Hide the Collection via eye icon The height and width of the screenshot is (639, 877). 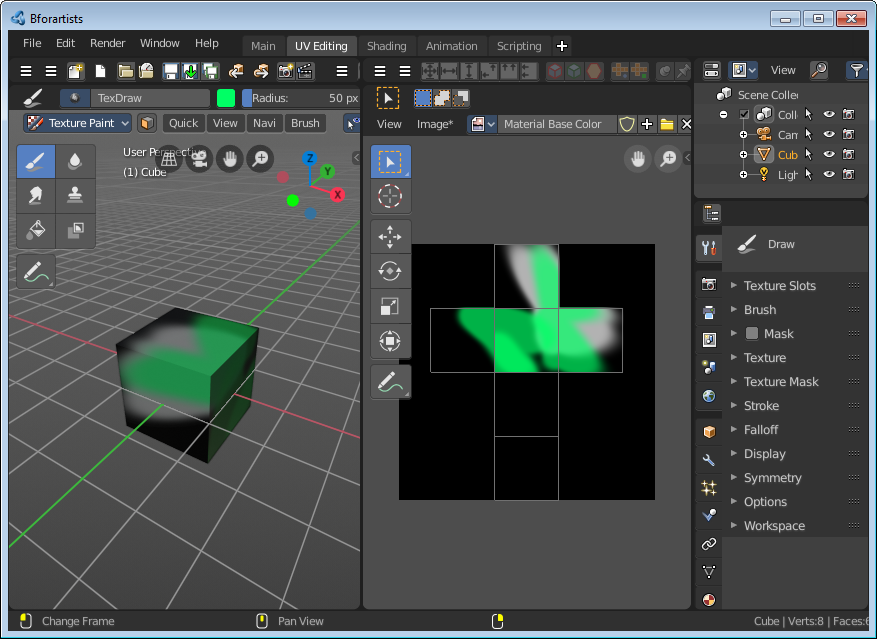pos(829,114)
